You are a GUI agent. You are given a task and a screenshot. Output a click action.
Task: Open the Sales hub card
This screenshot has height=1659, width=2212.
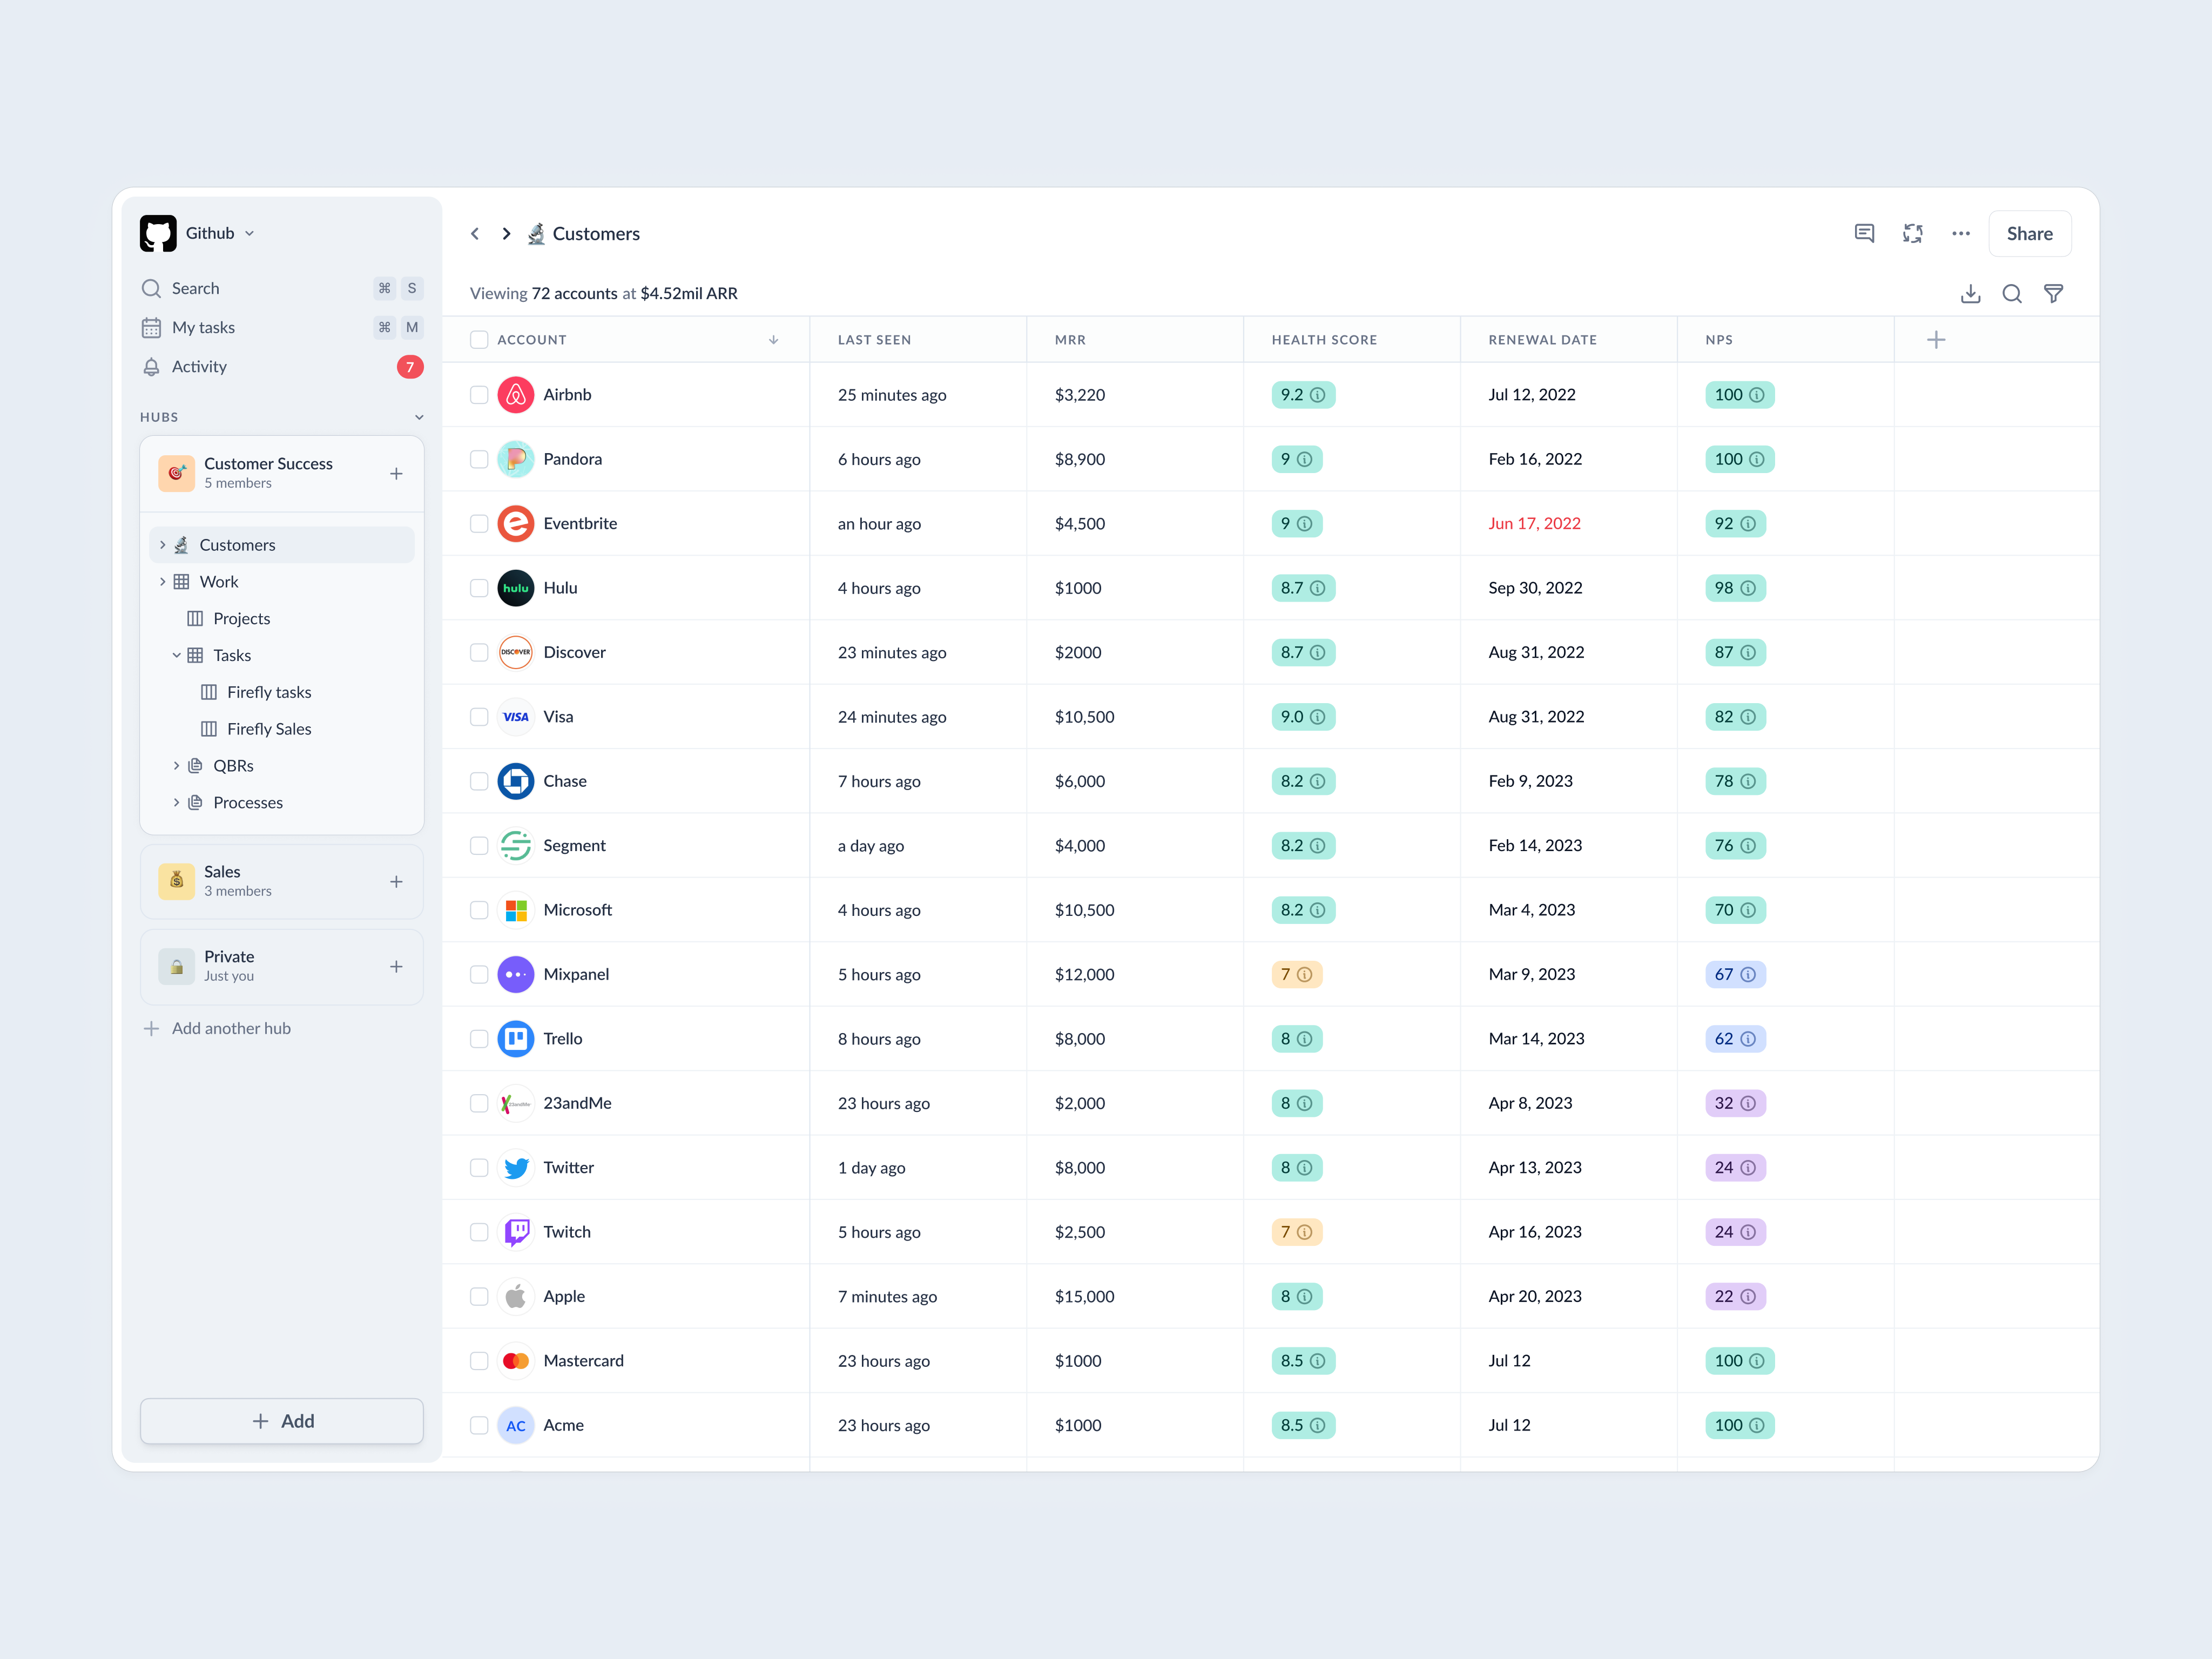coord(282,881)
